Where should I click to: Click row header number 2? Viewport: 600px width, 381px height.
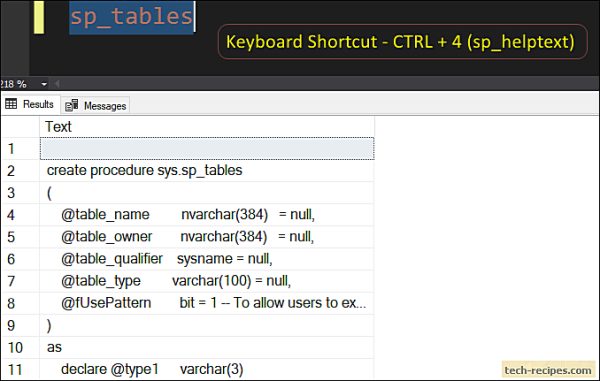click(x=20, y=171)
